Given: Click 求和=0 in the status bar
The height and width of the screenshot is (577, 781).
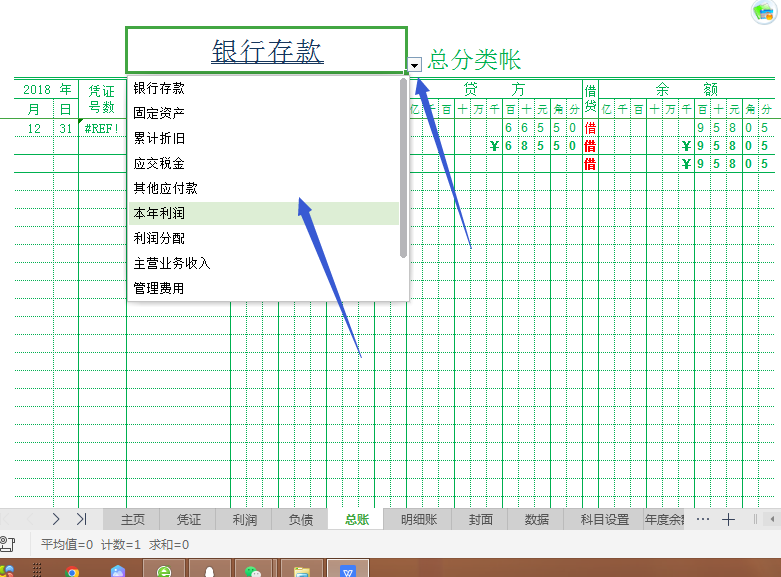Looking at the screenshot, I should [169, 545].
